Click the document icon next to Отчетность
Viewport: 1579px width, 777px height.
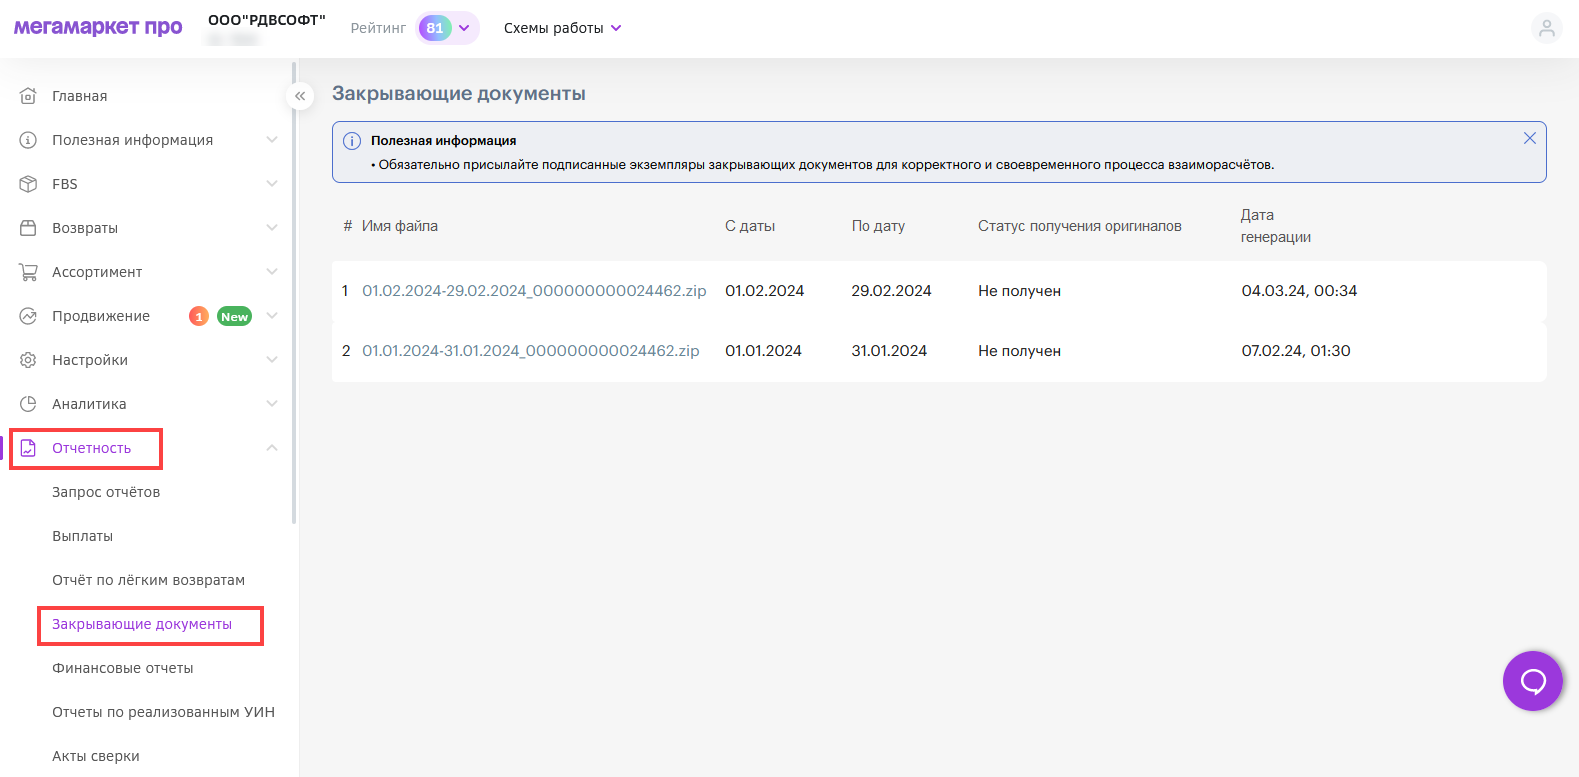[x=28, y=448]
